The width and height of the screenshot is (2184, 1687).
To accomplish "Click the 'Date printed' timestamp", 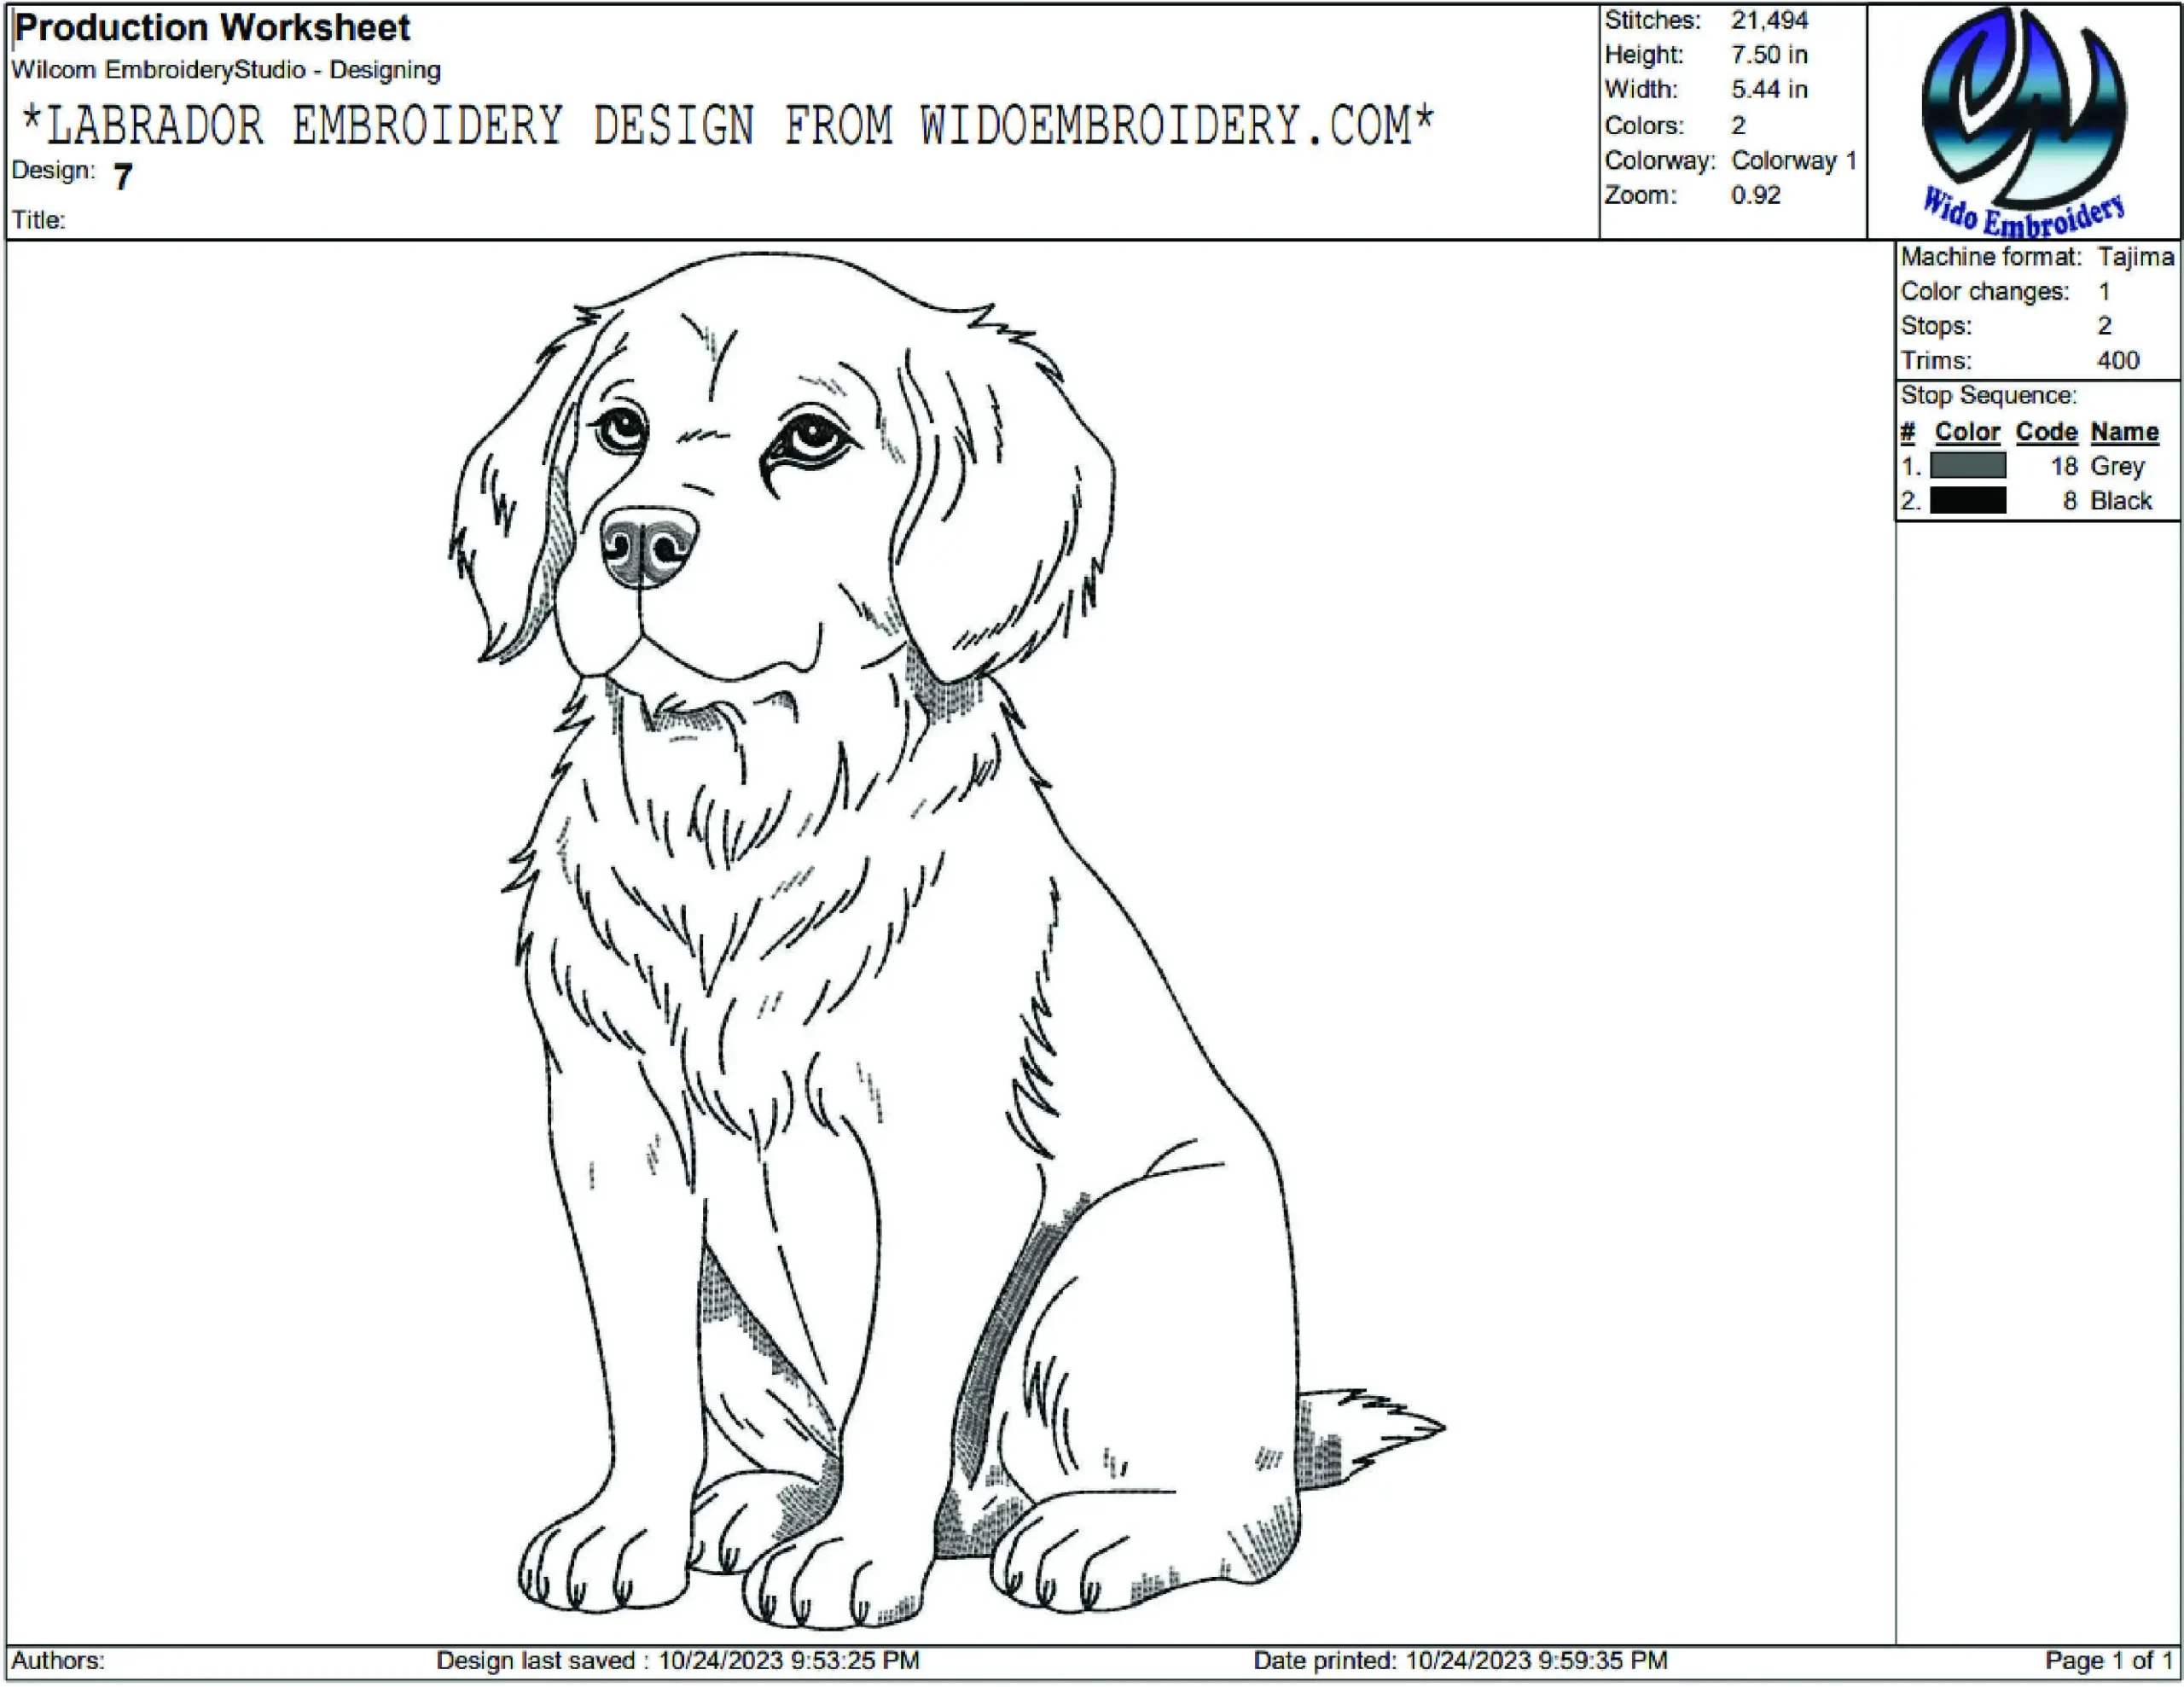I will [x=1461, y=1661].
